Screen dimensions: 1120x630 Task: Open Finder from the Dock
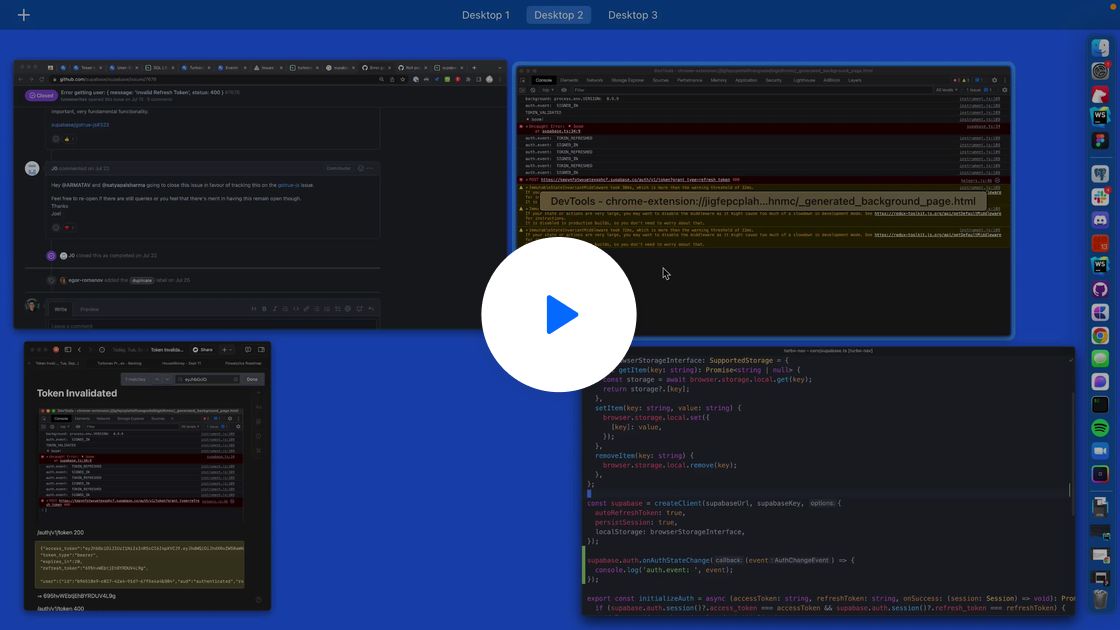point(1100,48)
